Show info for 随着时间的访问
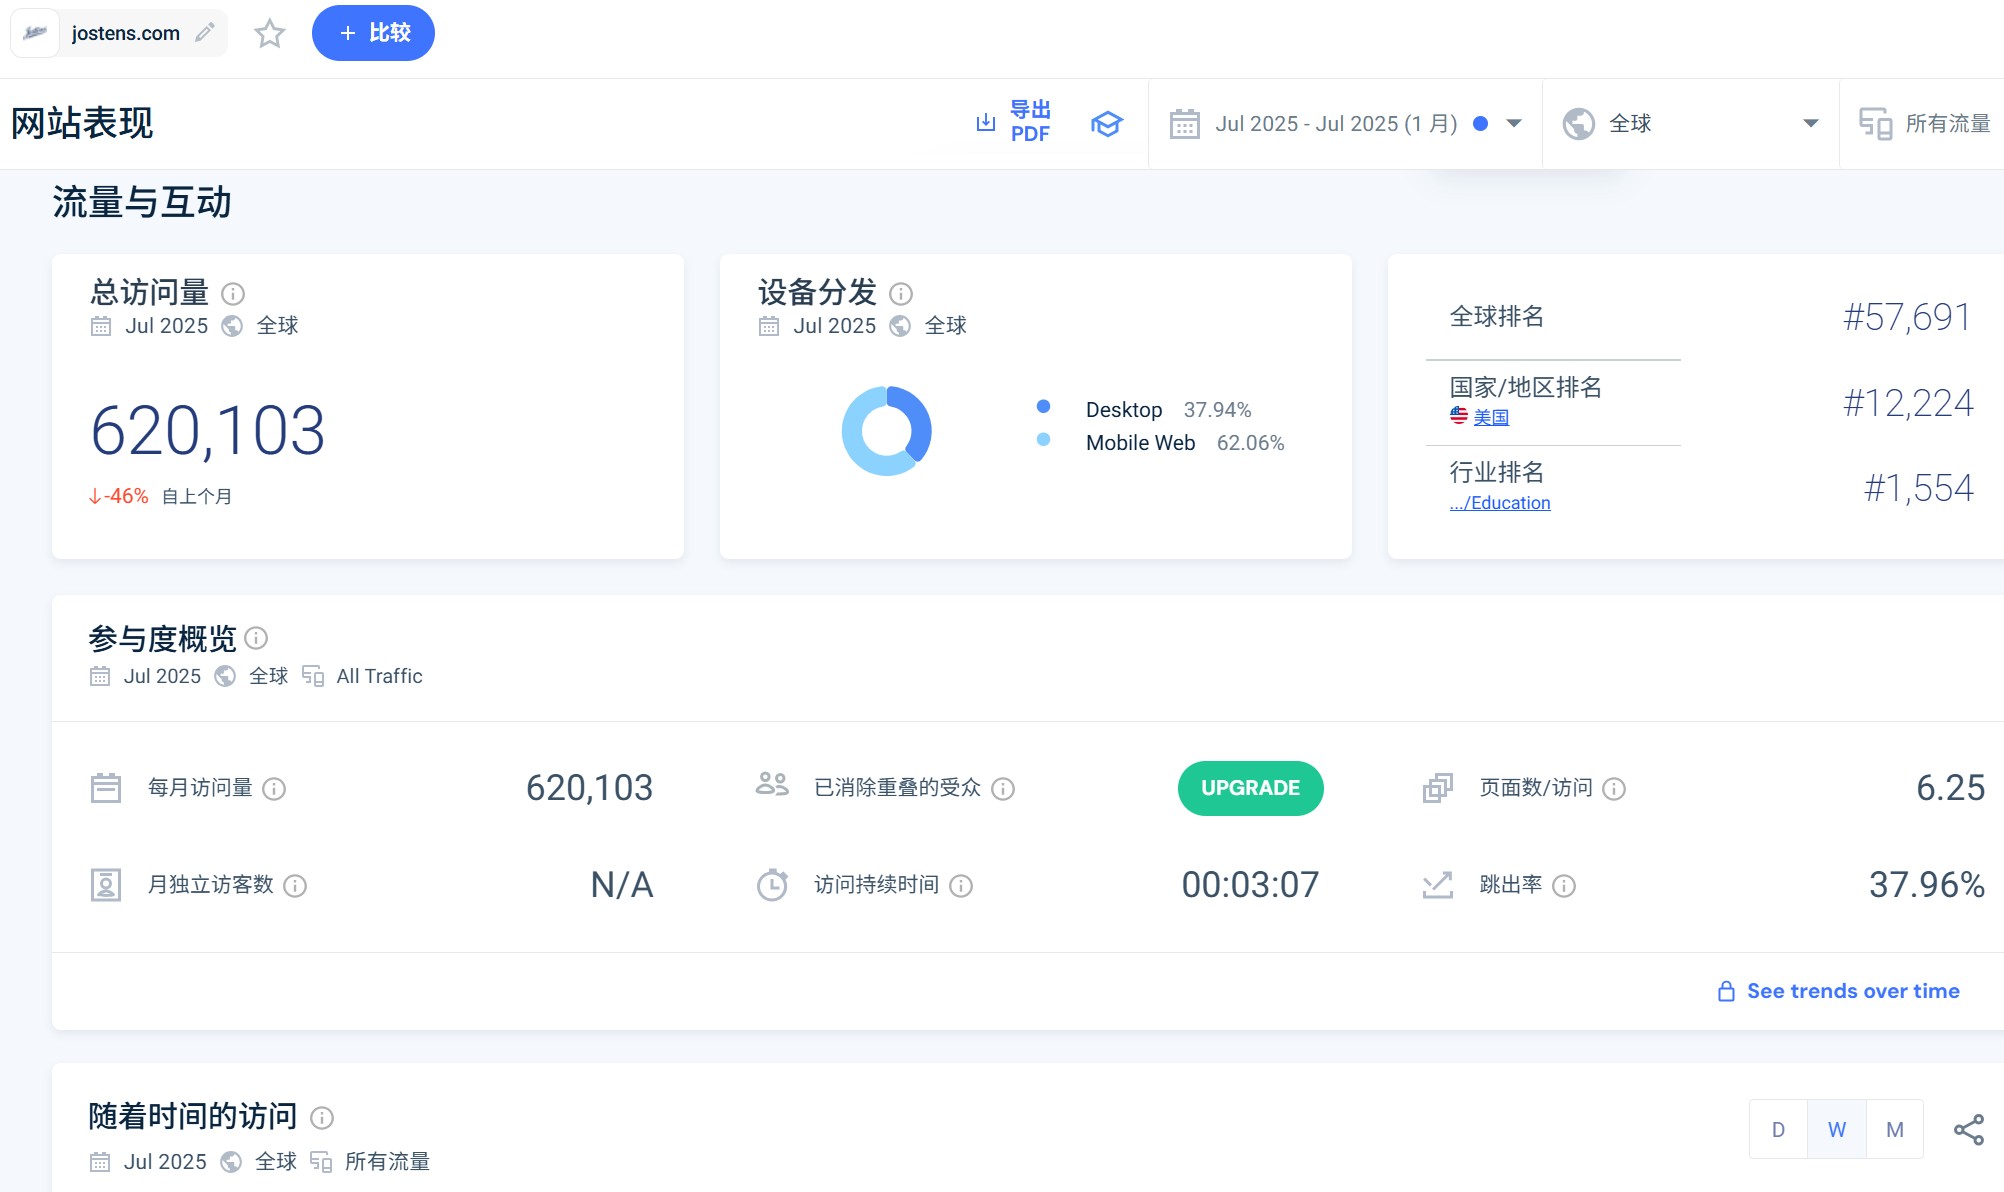Image resolution: width=2004 pixels, height=1192 pixels. click(322, 1117)
